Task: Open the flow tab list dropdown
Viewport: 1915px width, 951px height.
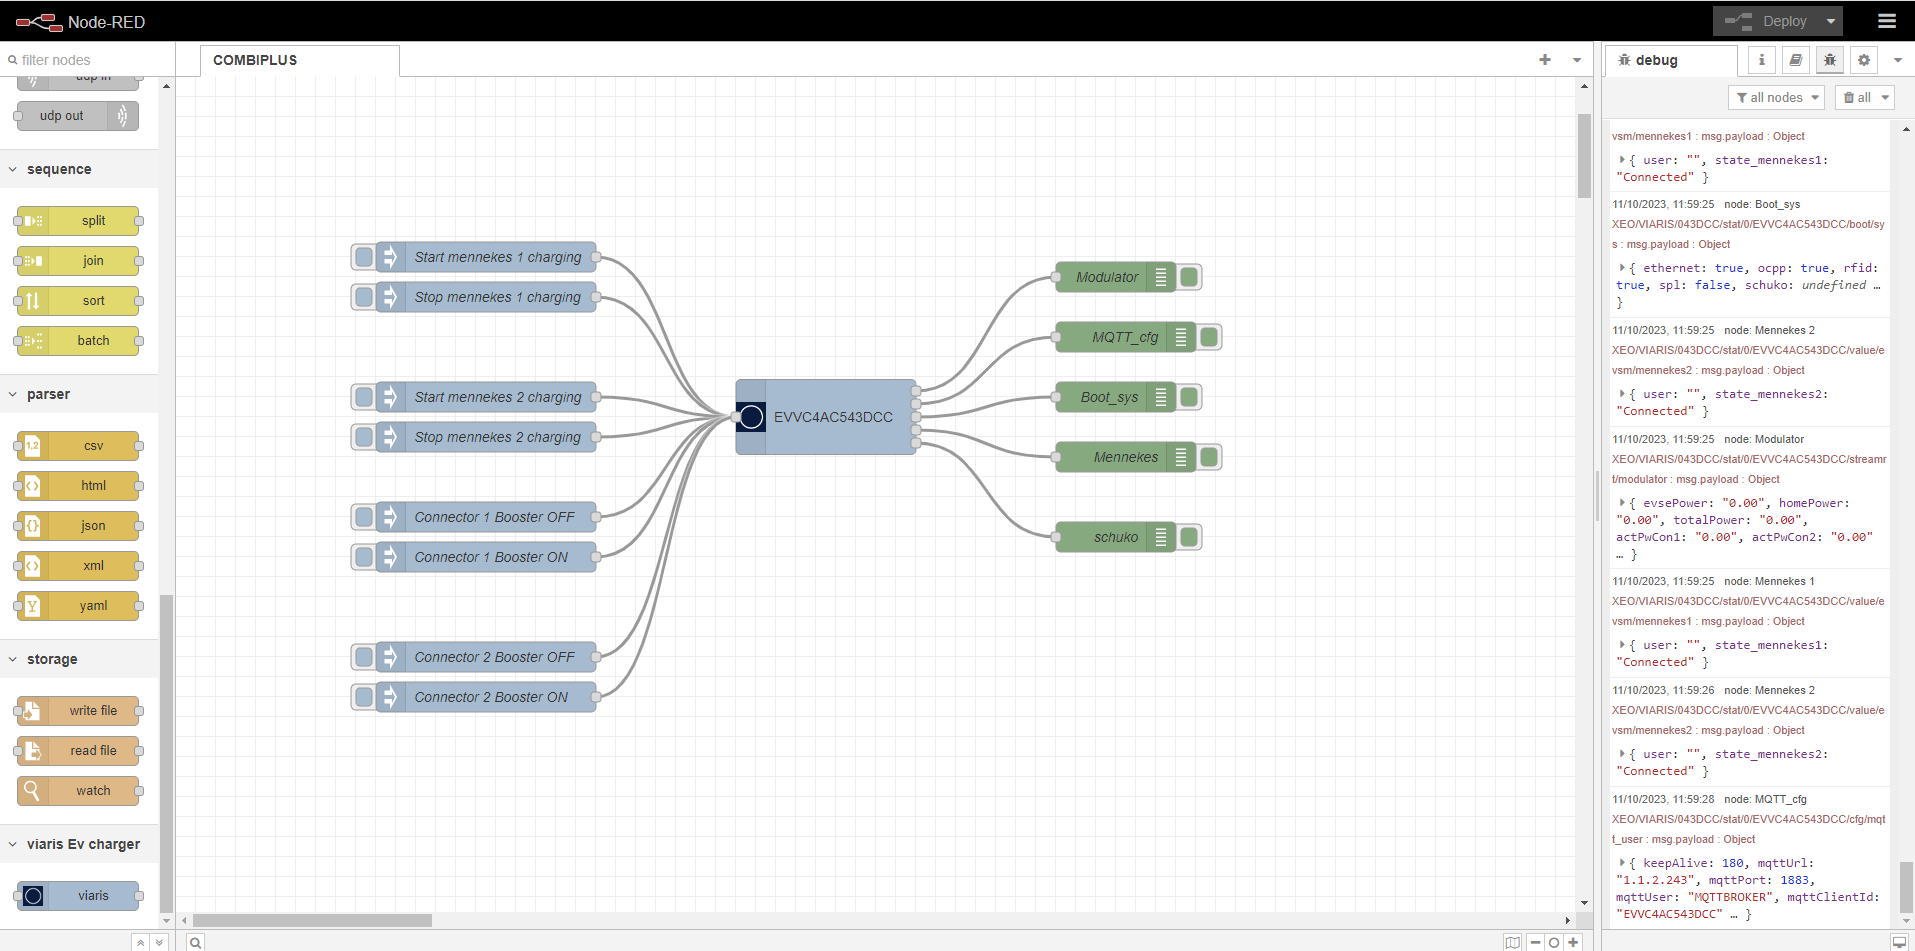Action: pyautogui.click(x=1577, y=60)
